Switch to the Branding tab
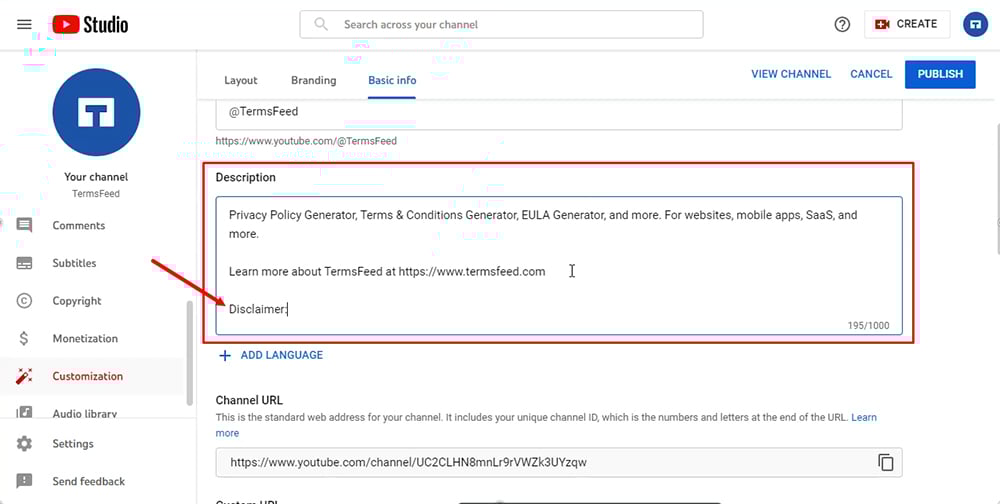Viewport: 1000px width, 504px height. [x=313, y=80]
